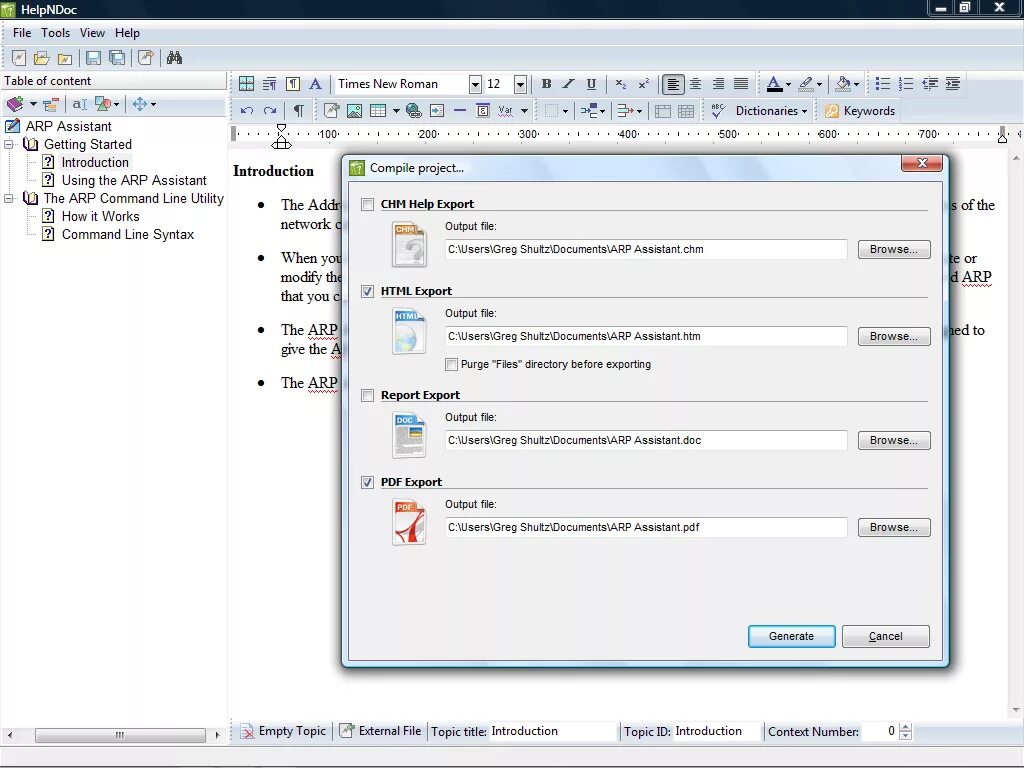The image size is (1024, 768).
Task: Enable the CHM Help Export checkbox
Action: coord(368,204)
